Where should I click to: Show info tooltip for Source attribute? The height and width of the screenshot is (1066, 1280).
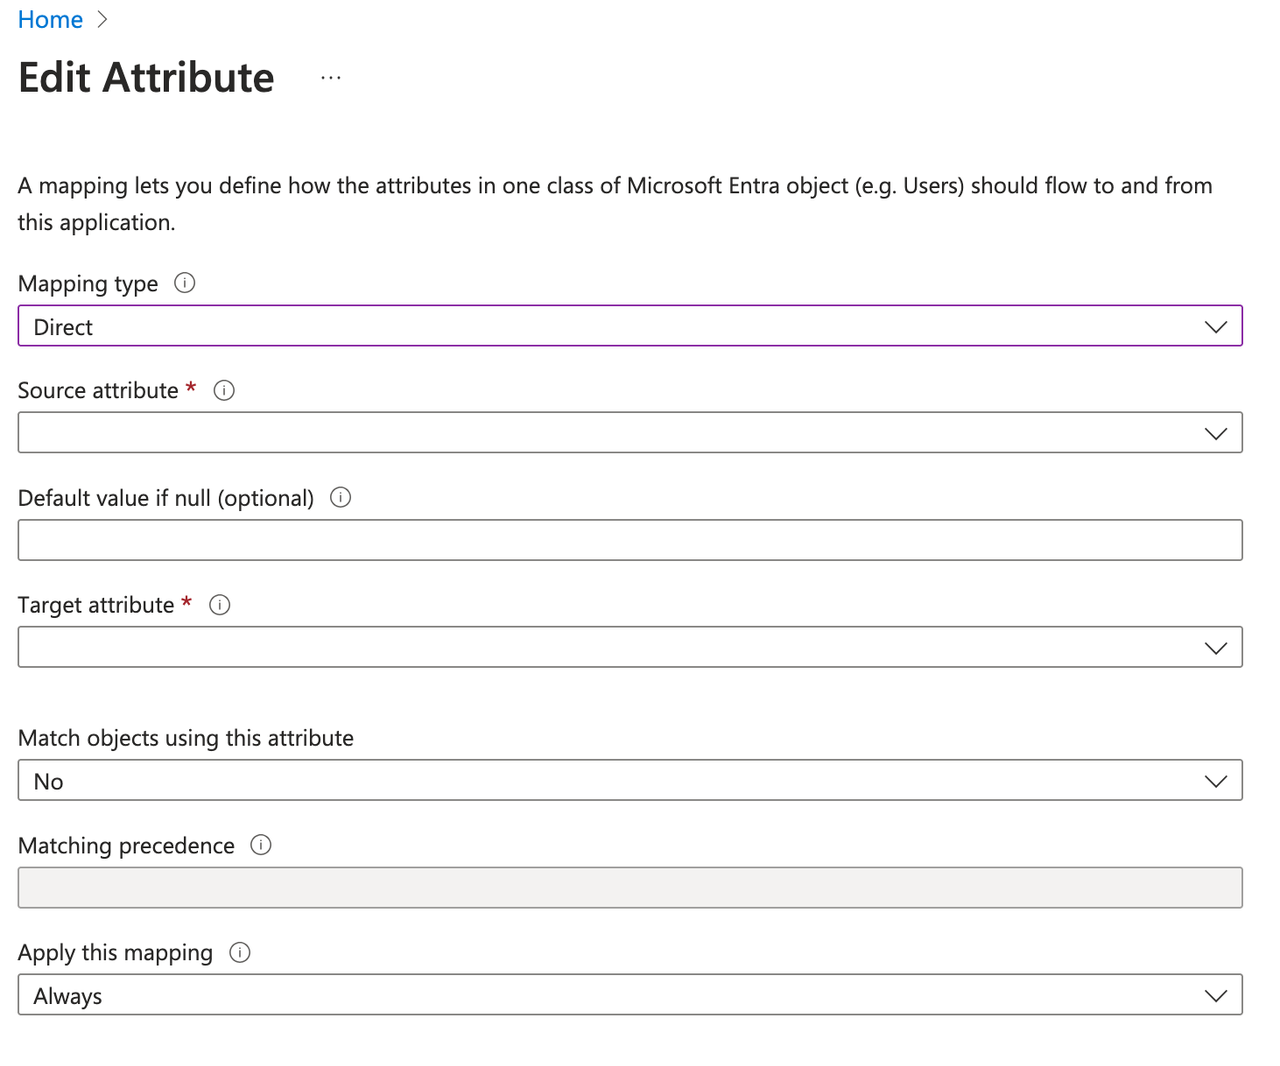(224, 391)
